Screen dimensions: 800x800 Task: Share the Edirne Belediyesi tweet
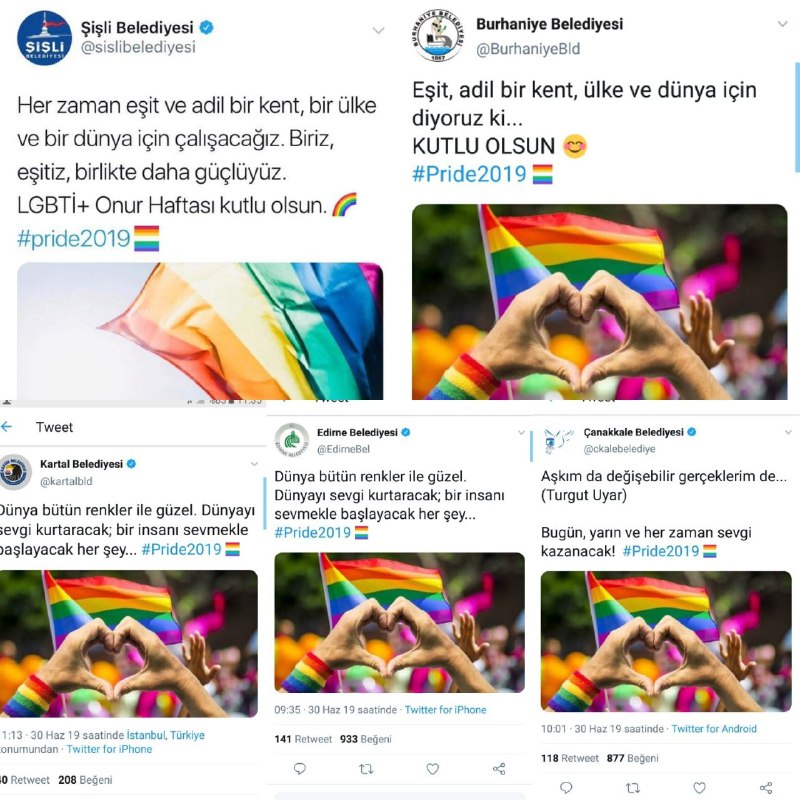(499, 768)
